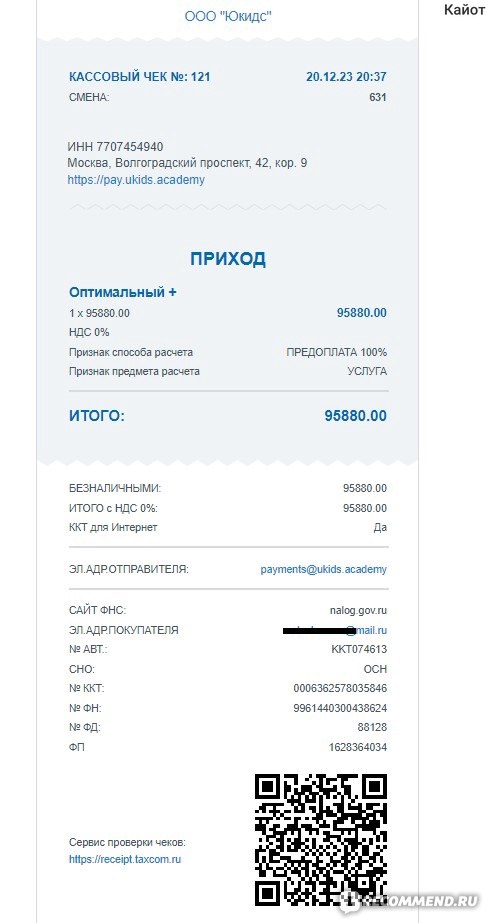Click the payments@ukids.academy sender email
This screenshot has height=923, width=489.
tap(324, 570)
